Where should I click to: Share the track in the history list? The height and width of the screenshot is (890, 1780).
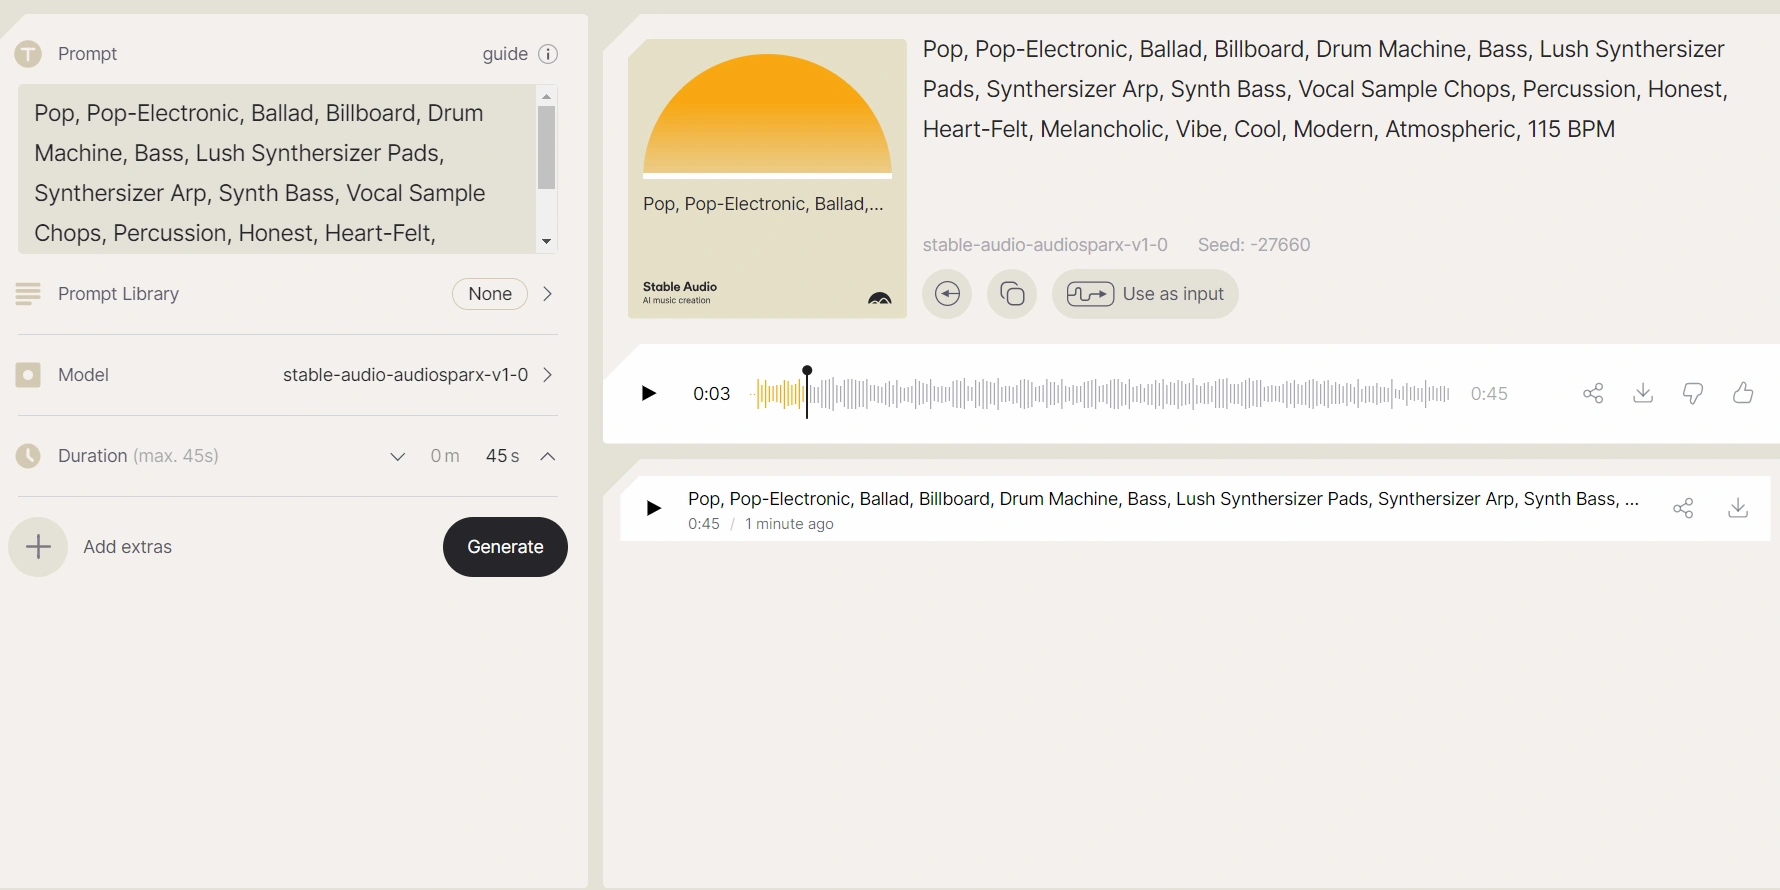1683,508
